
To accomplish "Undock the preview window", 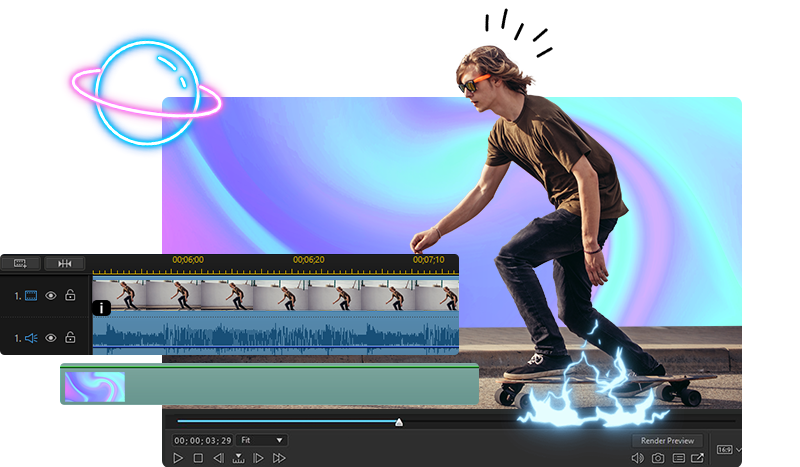I will pos(697,458).
